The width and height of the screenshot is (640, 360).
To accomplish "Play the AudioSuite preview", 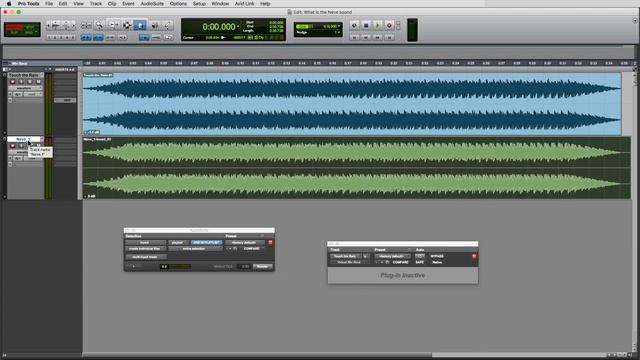I will (133, 267).
